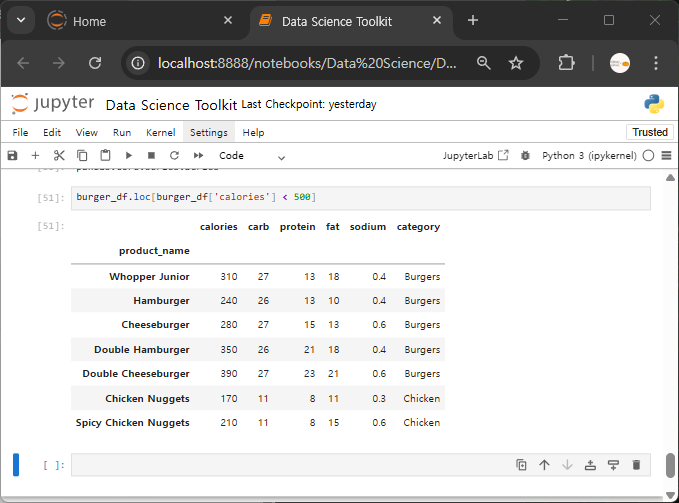Image resolution: width=679 pixels, height=503 pixels.
Task: Click the Python logo icon in the header
Action: click(654, 104)
